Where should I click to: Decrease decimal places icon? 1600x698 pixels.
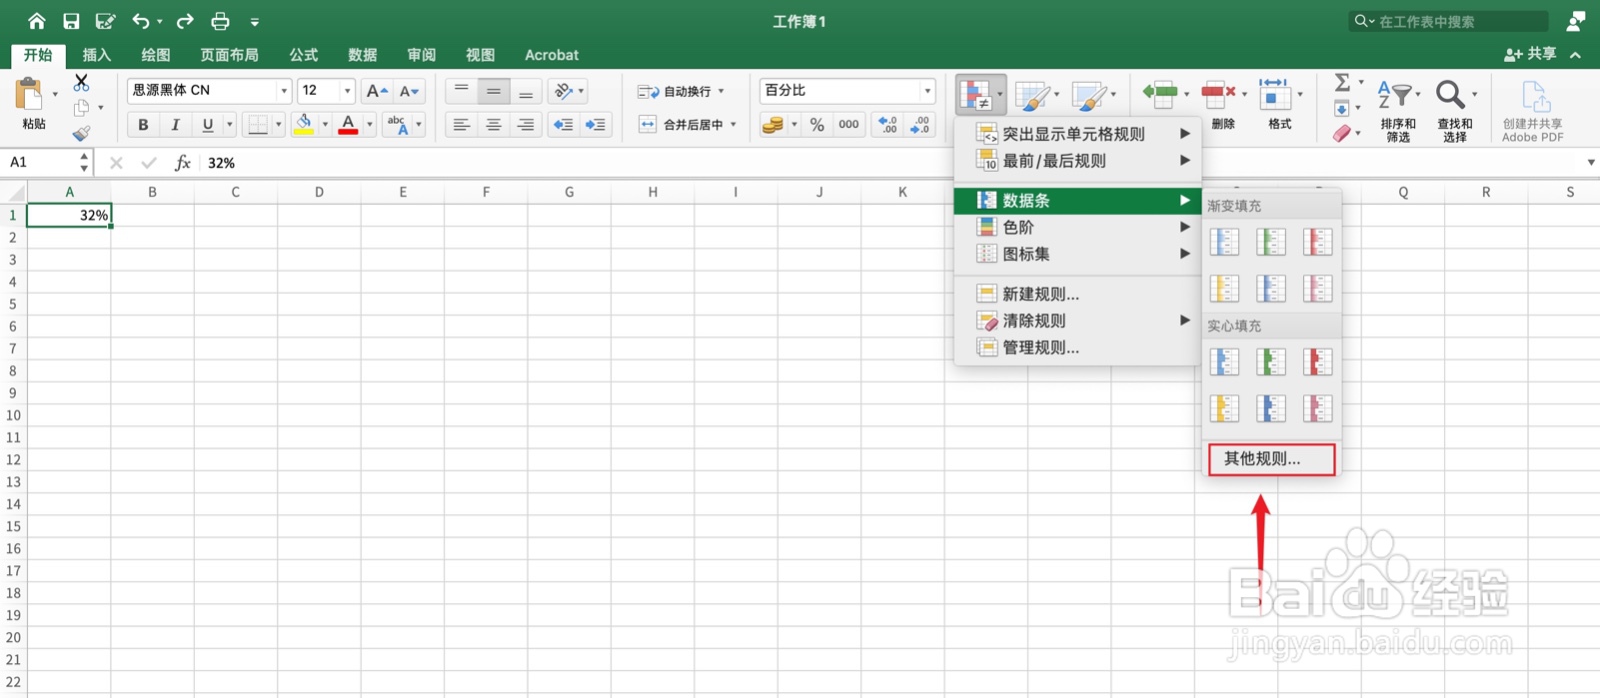point(921,124)
